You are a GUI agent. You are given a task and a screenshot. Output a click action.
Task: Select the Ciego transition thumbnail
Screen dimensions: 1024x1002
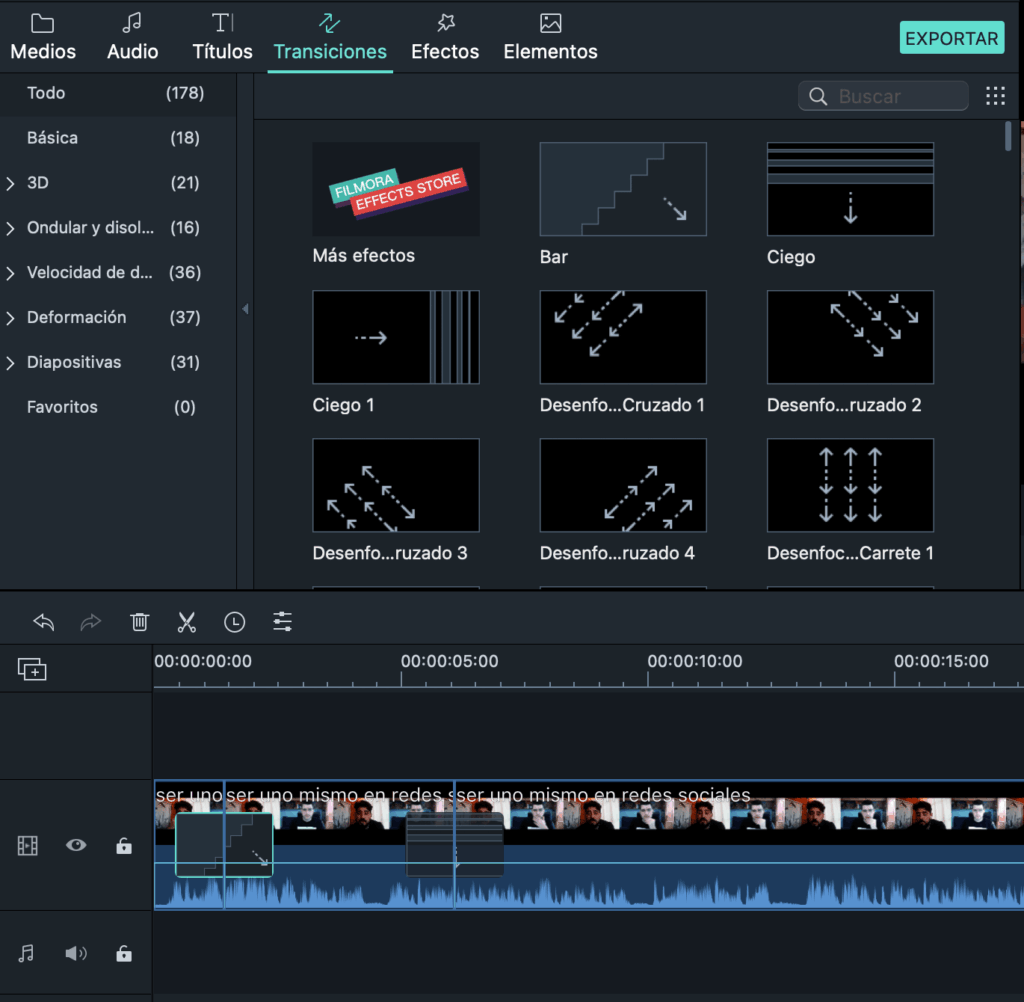click(850, 189)
